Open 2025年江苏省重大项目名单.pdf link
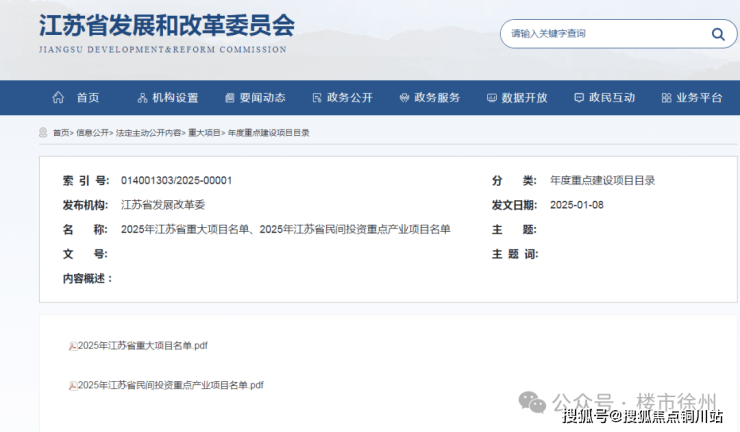This screenshot has height=432, width=740. point(143,346)
